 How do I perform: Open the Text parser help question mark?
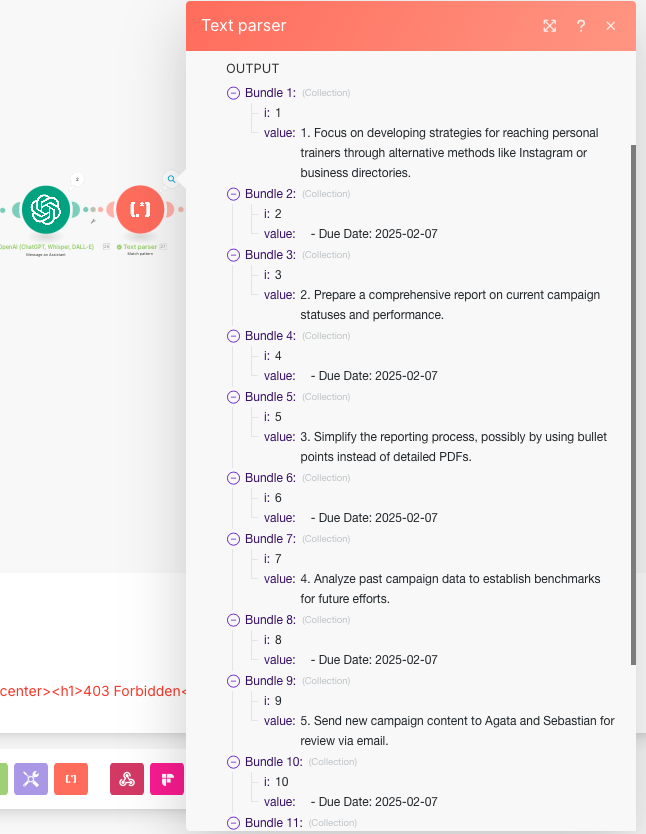pos(580,26)
